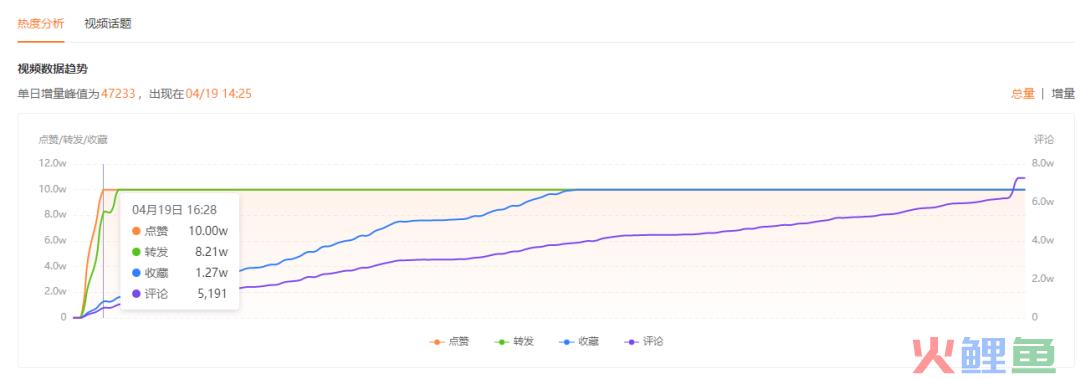Click the 火鲤鱼 watermark logo
1080x379 pixels.
coord(984,355)
